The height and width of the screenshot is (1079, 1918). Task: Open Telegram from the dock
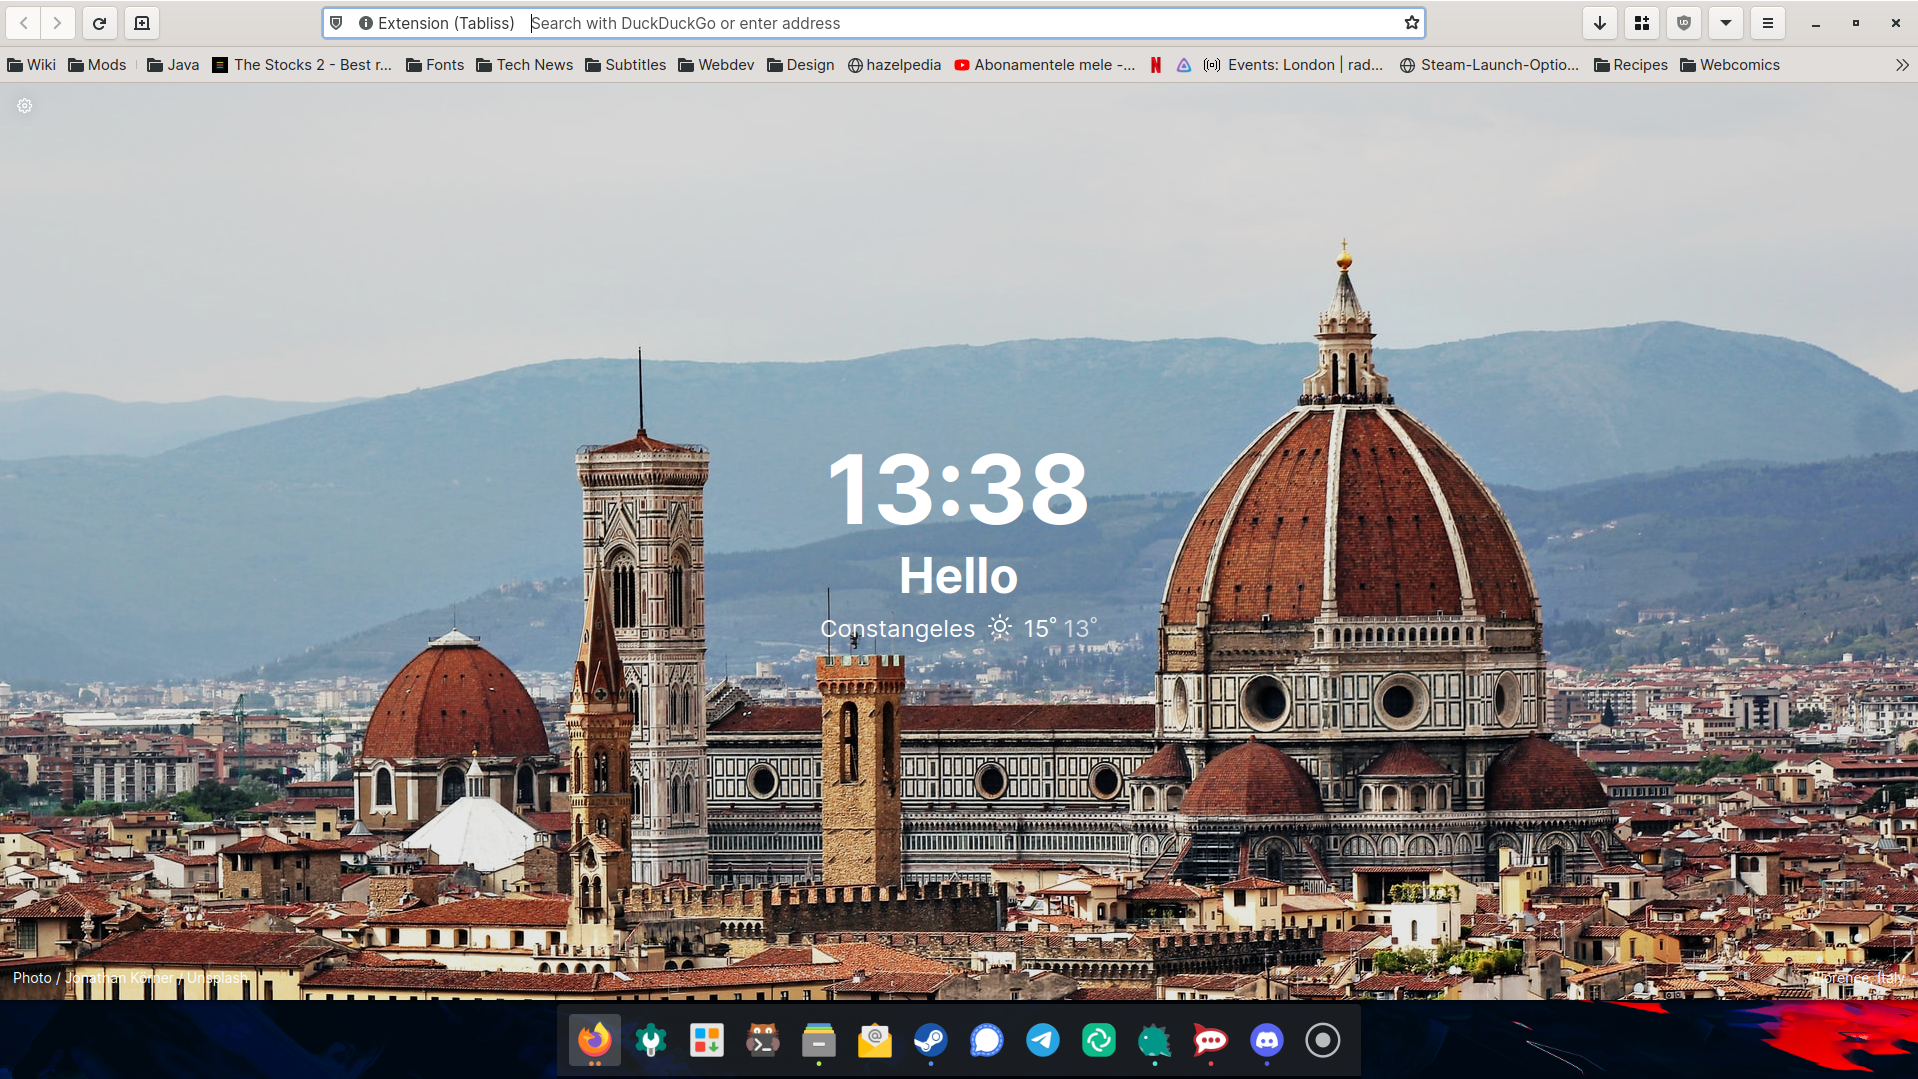point(1042,1040)
